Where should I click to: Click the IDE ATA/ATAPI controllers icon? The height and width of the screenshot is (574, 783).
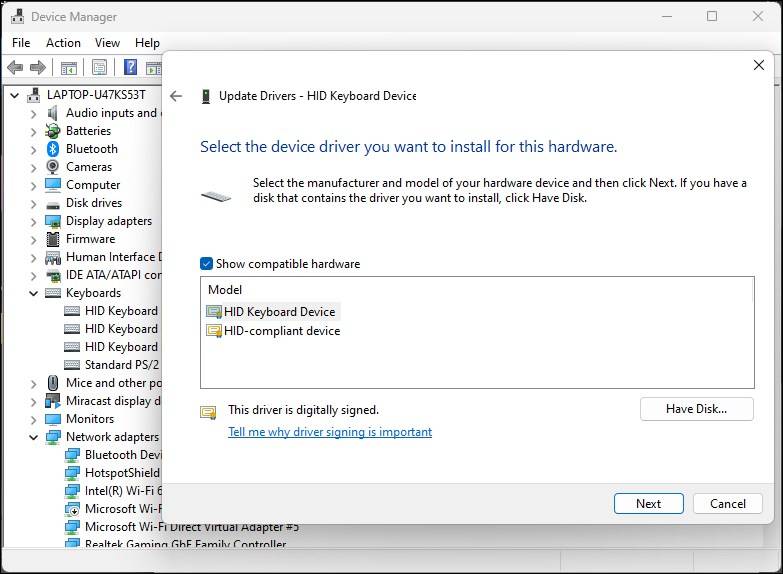click(53, 275)
